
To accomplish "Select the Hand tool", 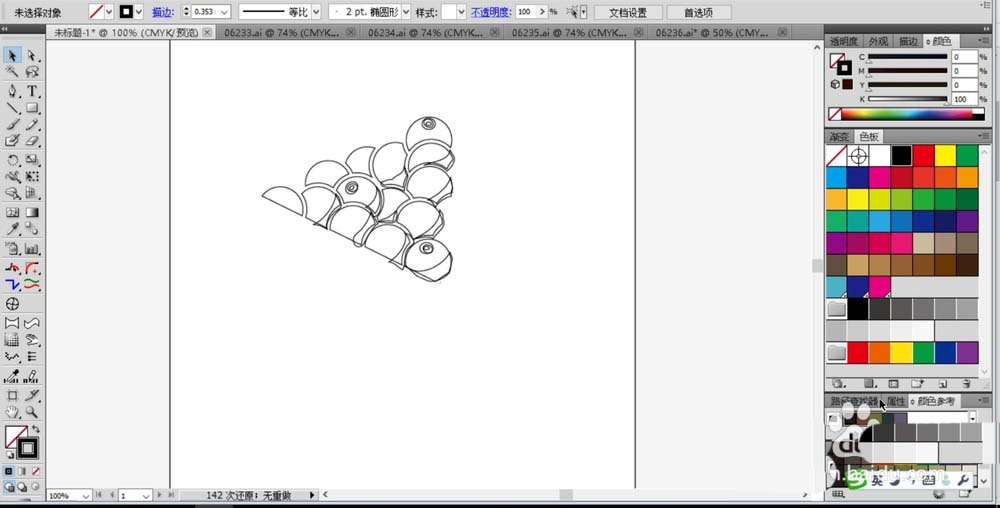I will point(12,411).
